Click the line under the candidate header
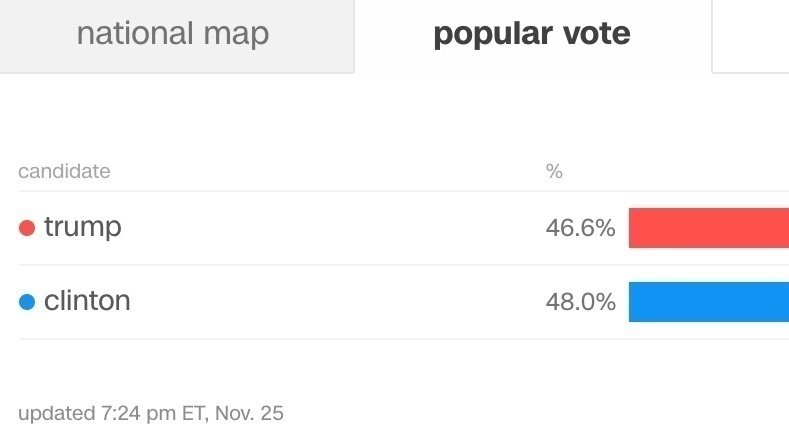 click(404, 191)
